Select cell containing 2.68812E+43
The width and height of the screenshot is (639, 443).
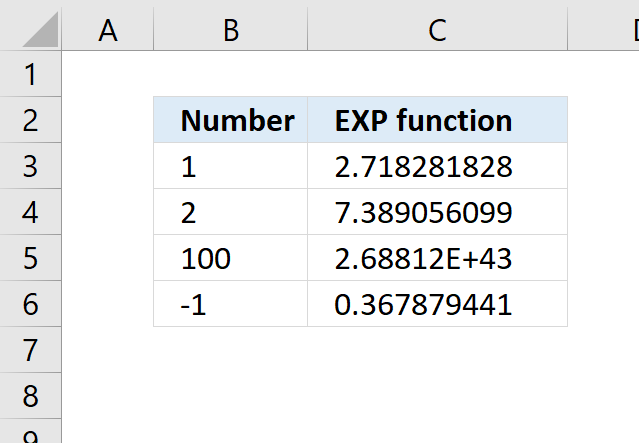click(x=437, y=258)
